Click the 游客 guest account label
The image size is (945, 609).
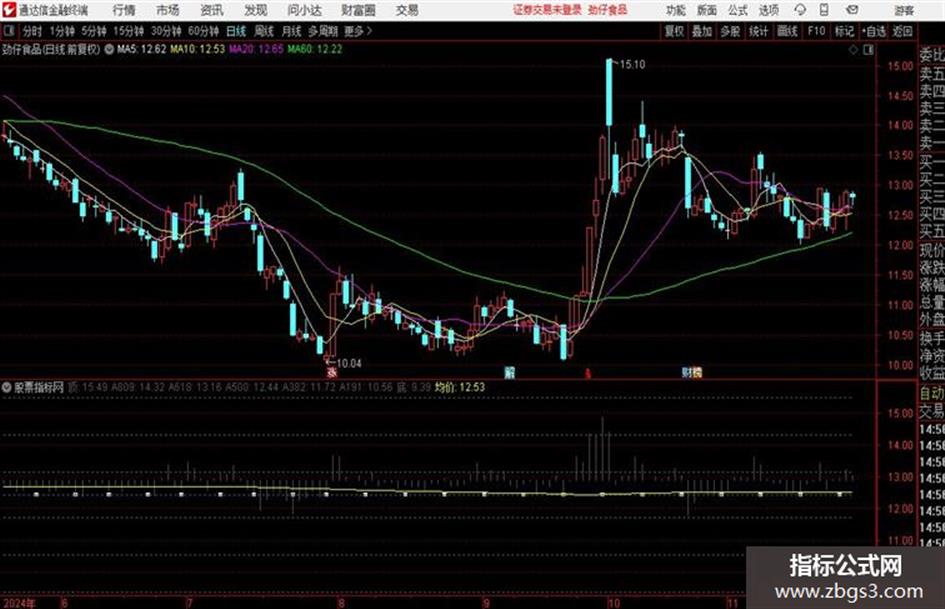tap(904, 10)
